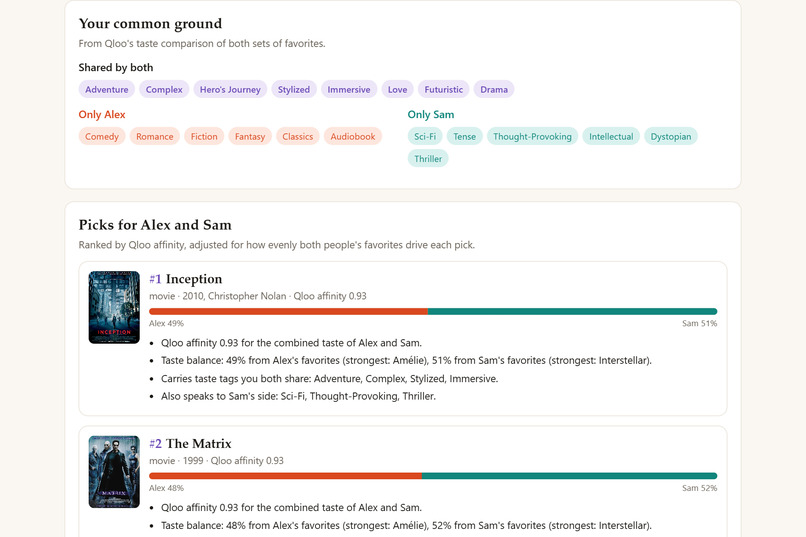Click Sam's Thought-Provoking tag
The width and height of the screenshot is (806, 537).
[x=532, y=136]
